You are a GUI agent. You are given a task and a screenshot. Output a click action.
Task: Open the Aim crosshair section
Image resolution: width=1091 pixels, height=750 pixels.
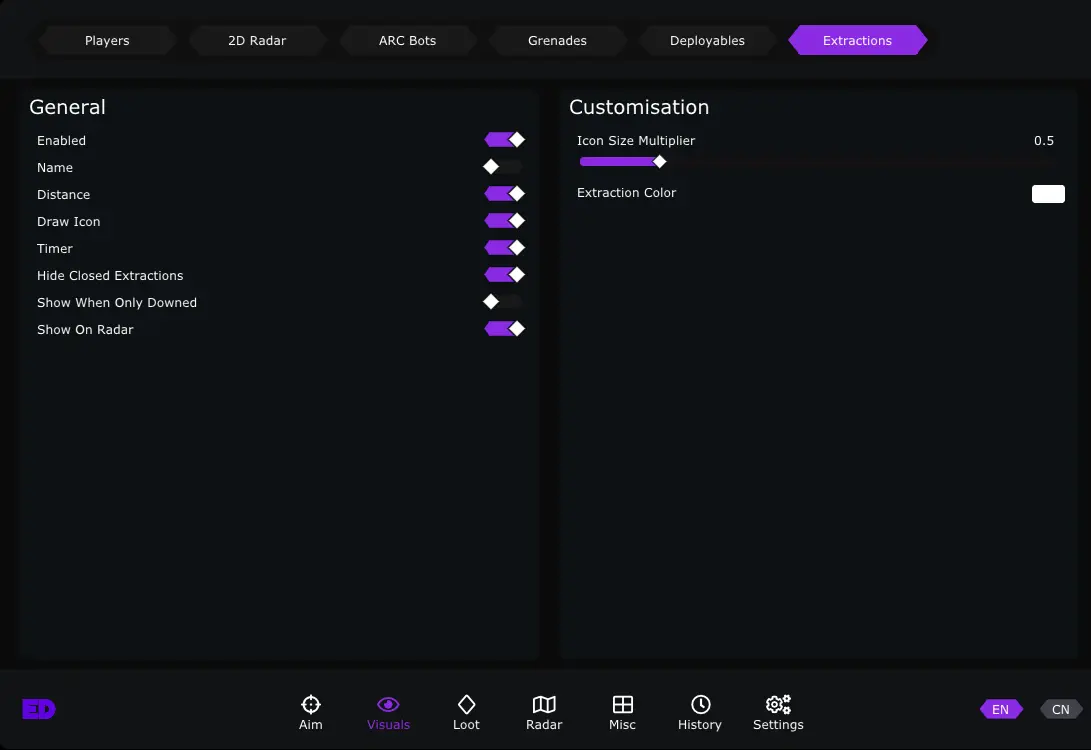click(x=310, y=712)
